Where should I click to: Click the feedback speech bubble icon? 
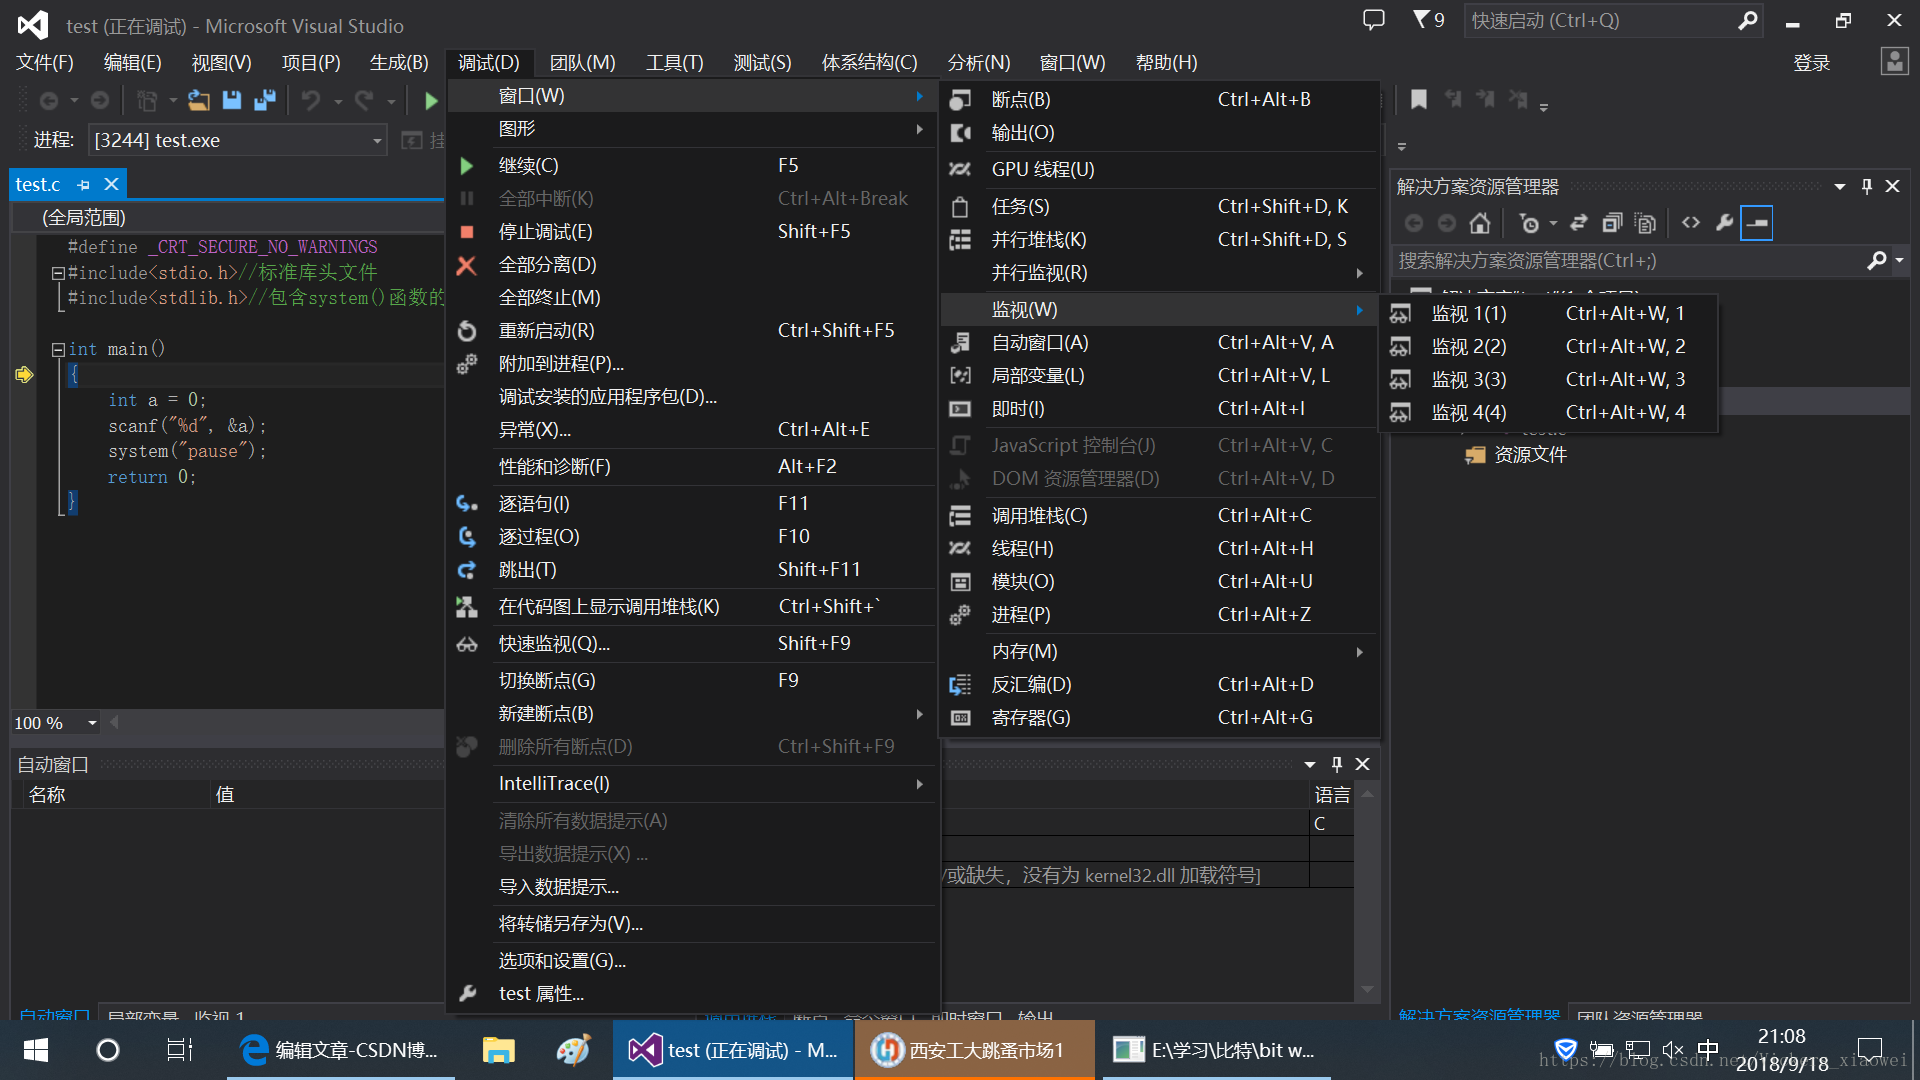[x=1374, y=20]
